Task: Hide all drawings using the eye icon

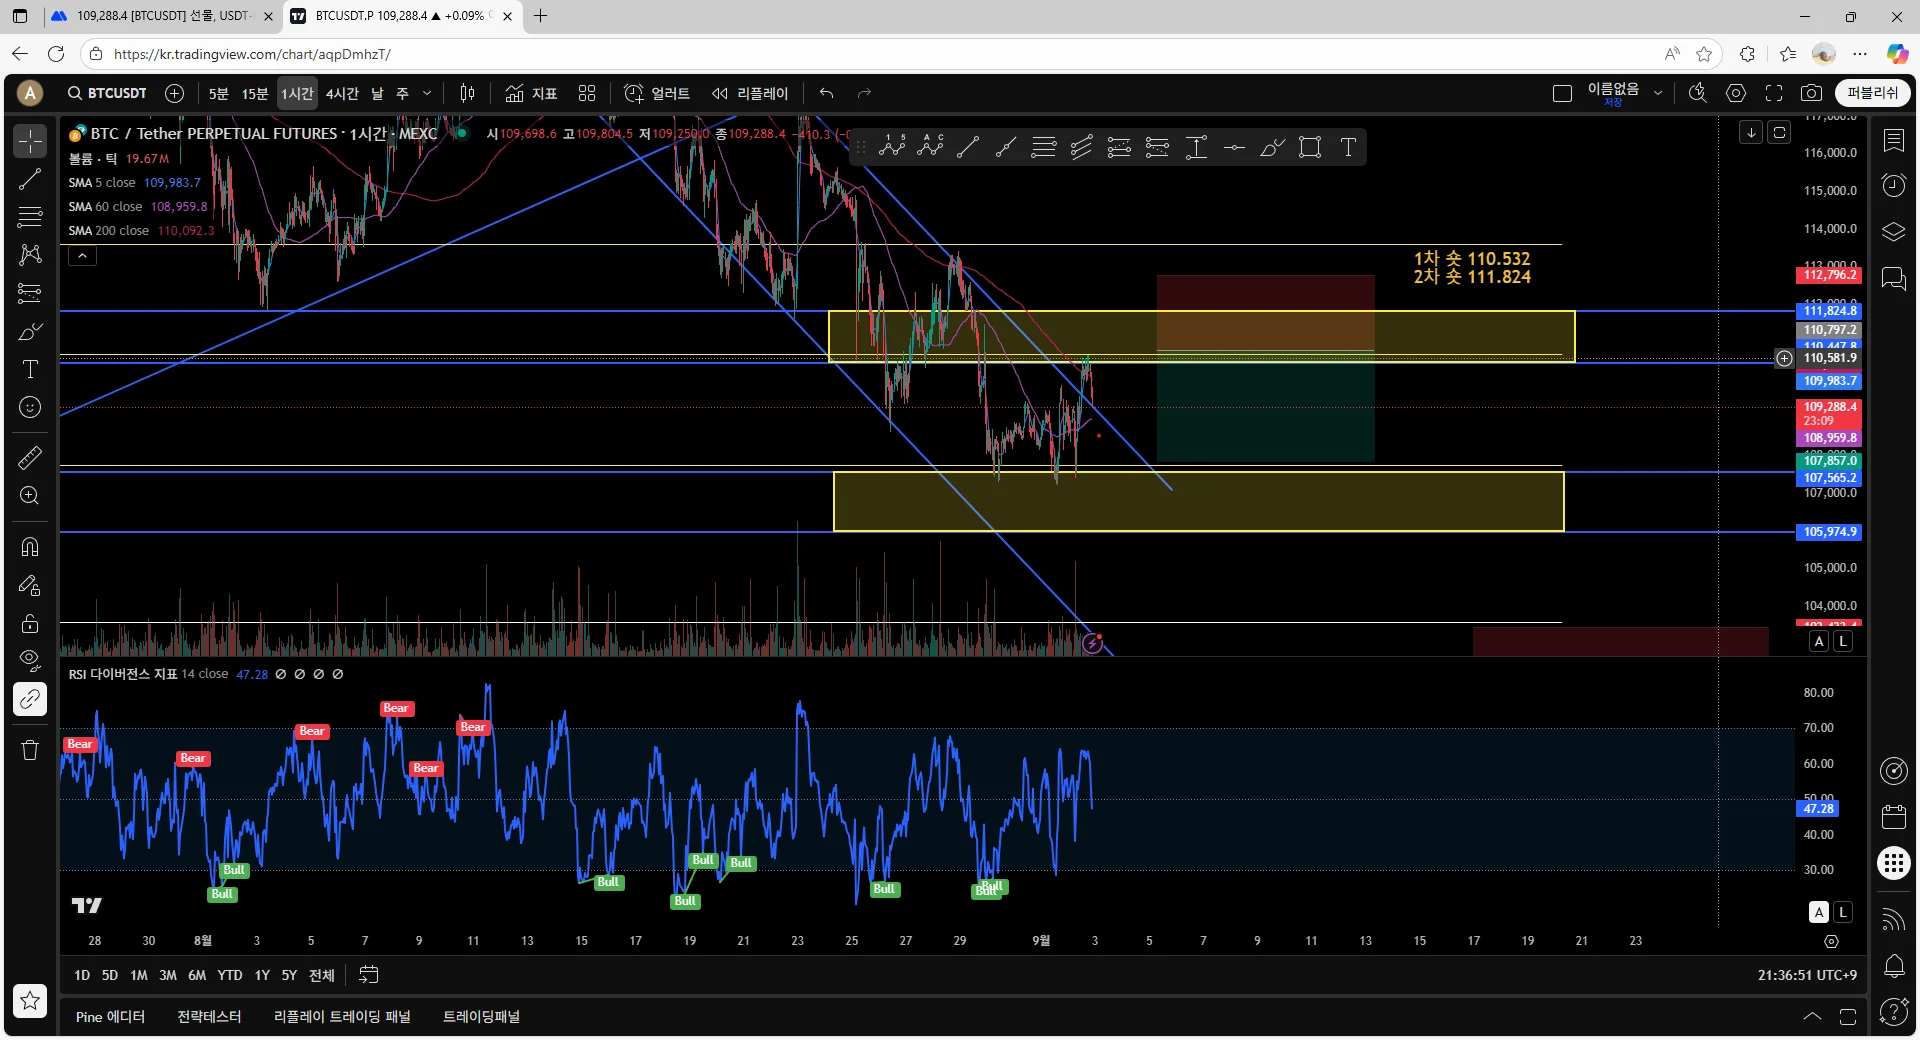Action: point(30,661)
